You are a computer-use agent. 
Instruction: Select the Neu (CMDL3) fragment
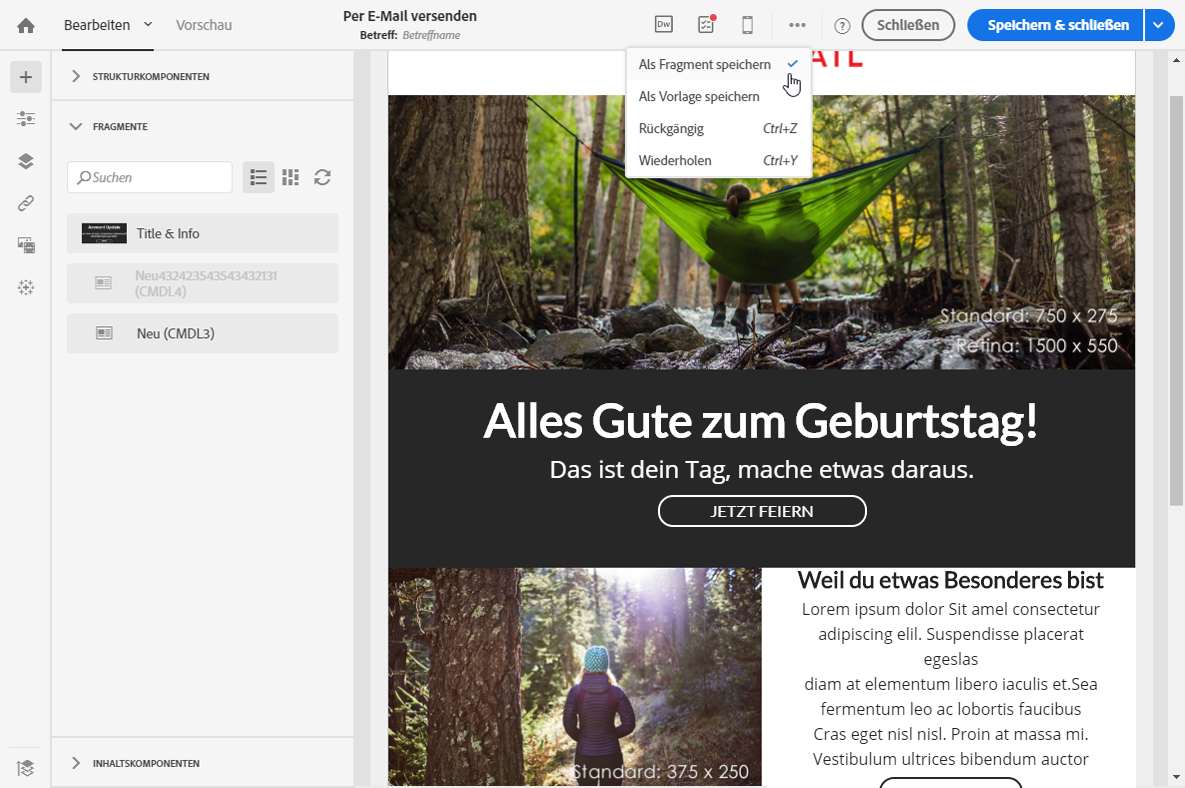pos(203,333)
